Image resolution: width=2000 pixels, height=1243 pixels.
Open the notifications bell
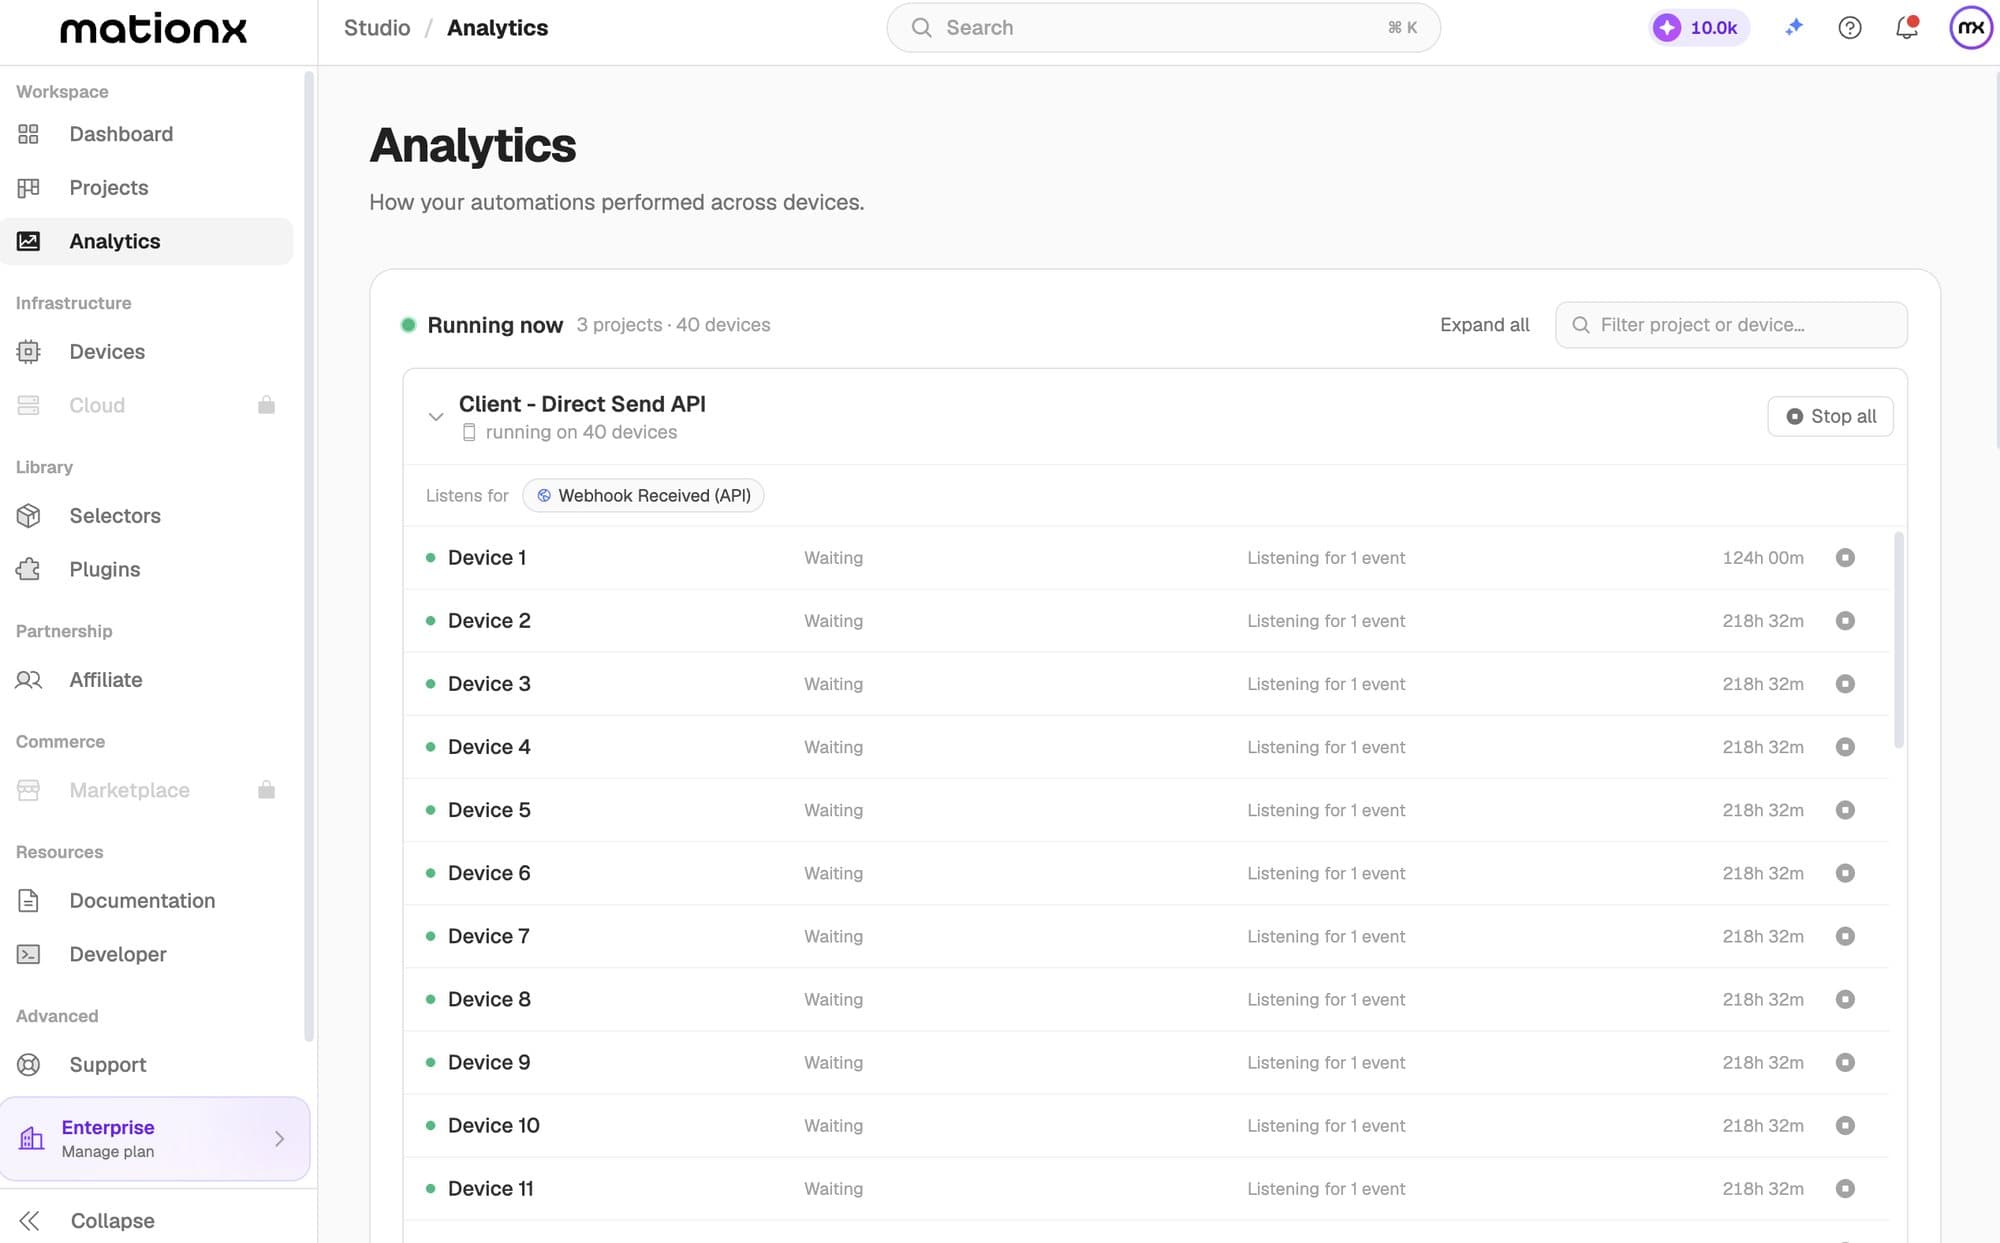[1907, 28]
